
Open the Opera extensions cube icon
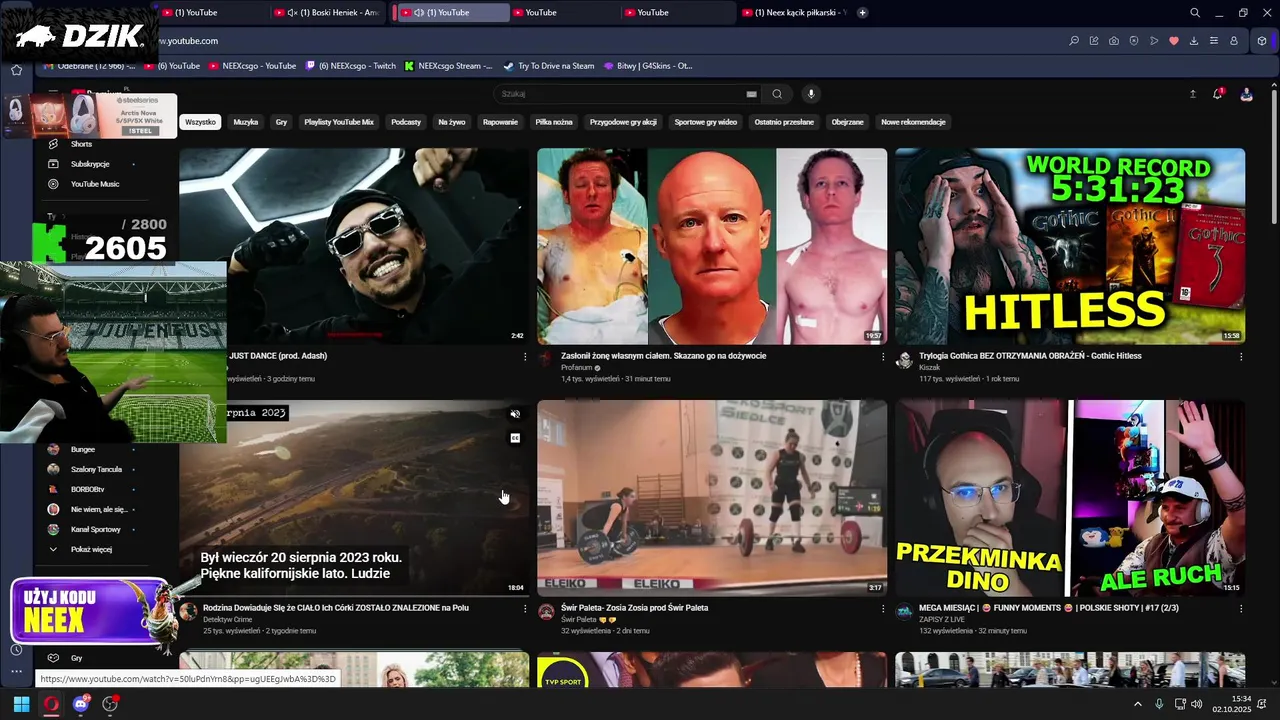1262,41
